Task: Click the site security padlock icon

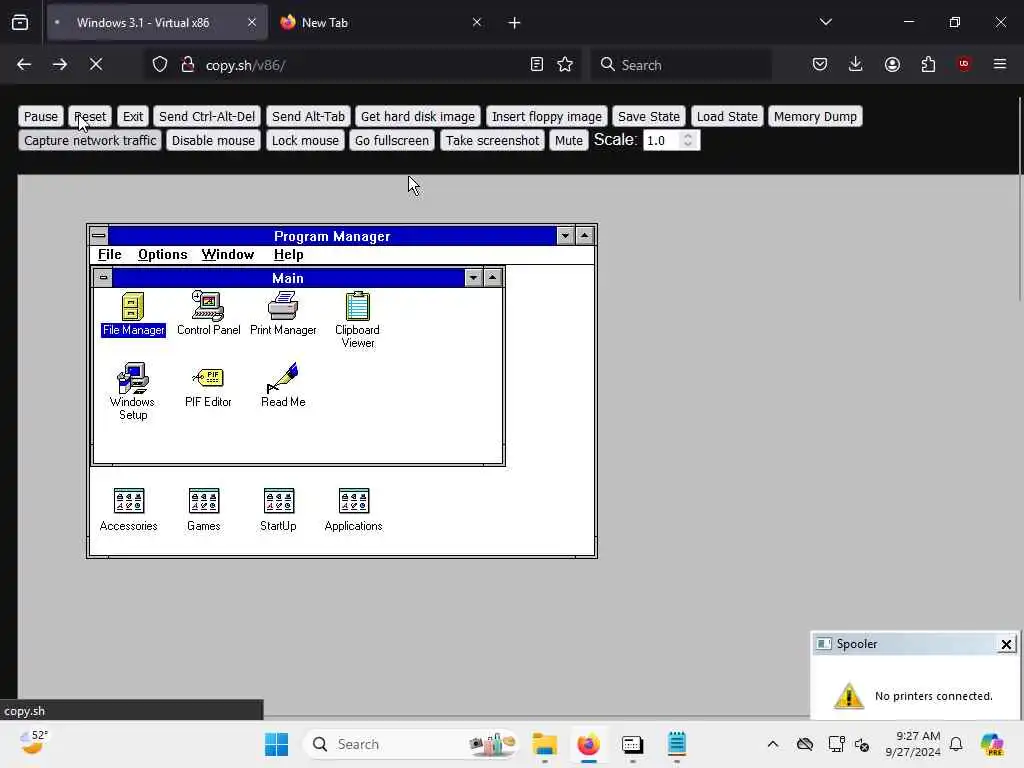Action: pyautogui.click(x=187, y=65)
